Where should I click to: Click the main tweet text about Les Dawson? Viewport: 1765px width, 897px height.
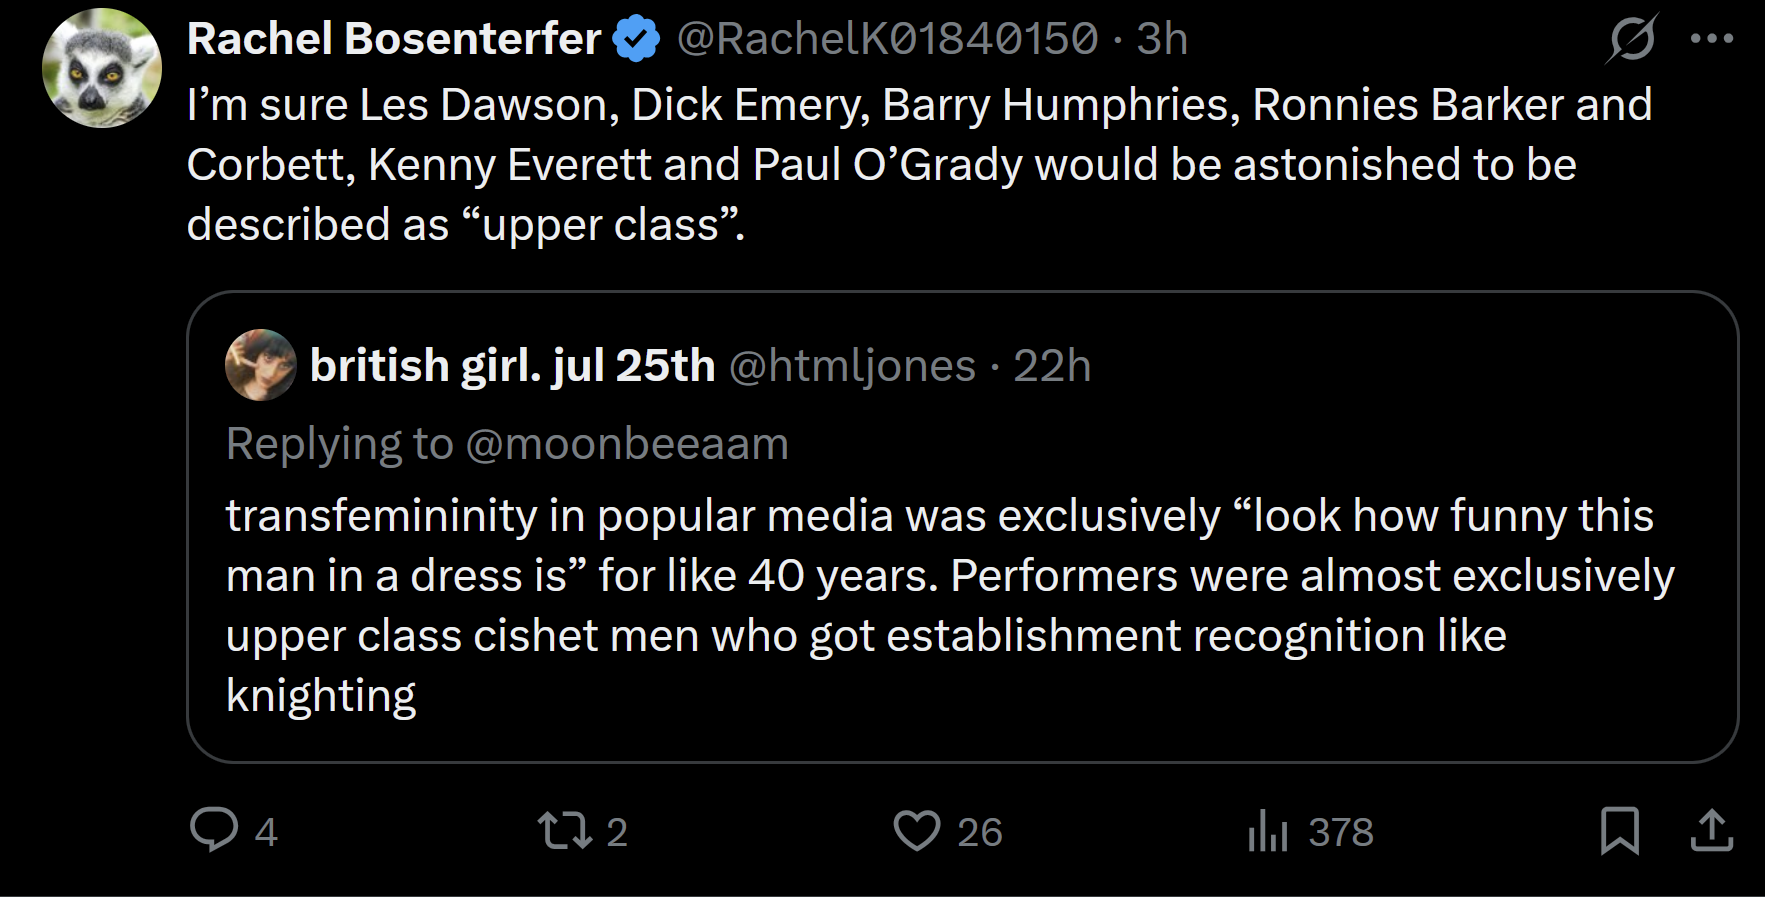click(x=919, y=165)
